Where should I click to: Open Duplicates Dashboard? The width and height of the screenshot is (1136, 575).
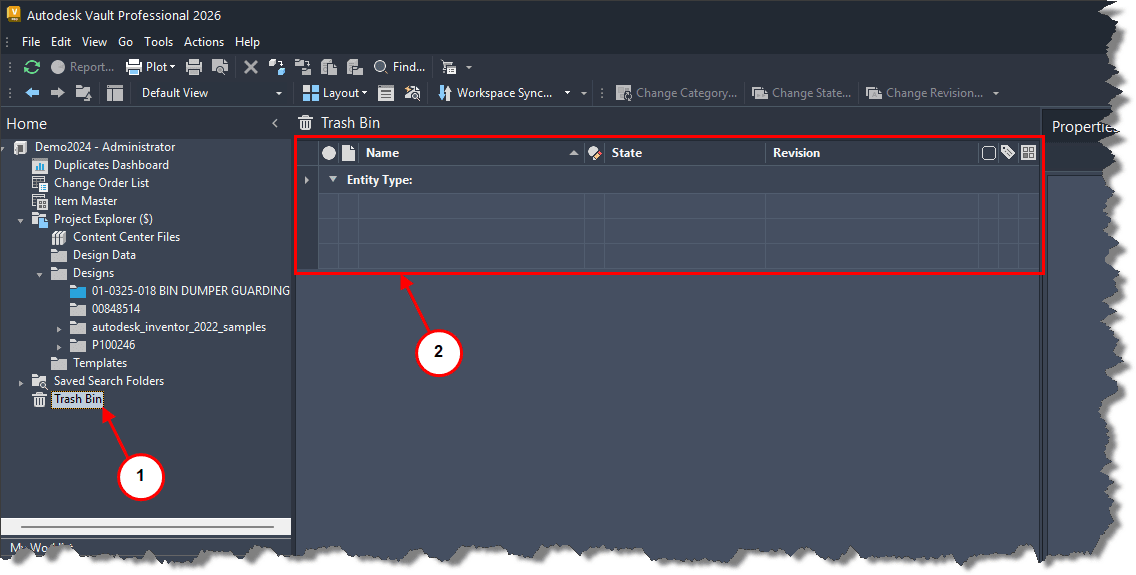tap(111, 165)
